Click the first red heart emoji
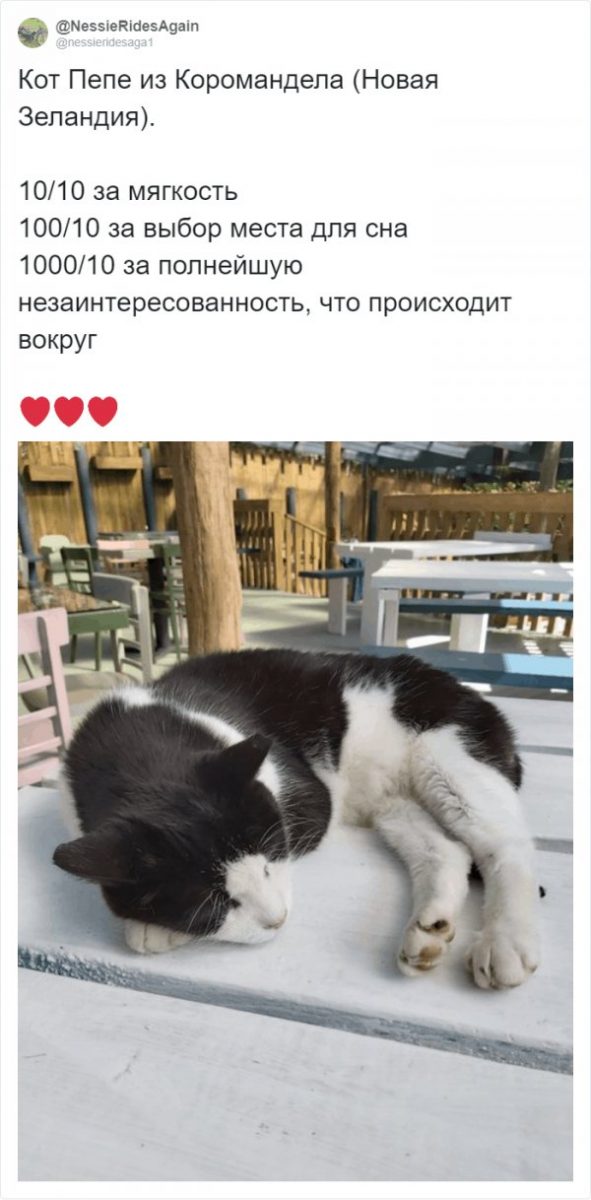Viewport: 591px width, 1200px height. point(35,411)
